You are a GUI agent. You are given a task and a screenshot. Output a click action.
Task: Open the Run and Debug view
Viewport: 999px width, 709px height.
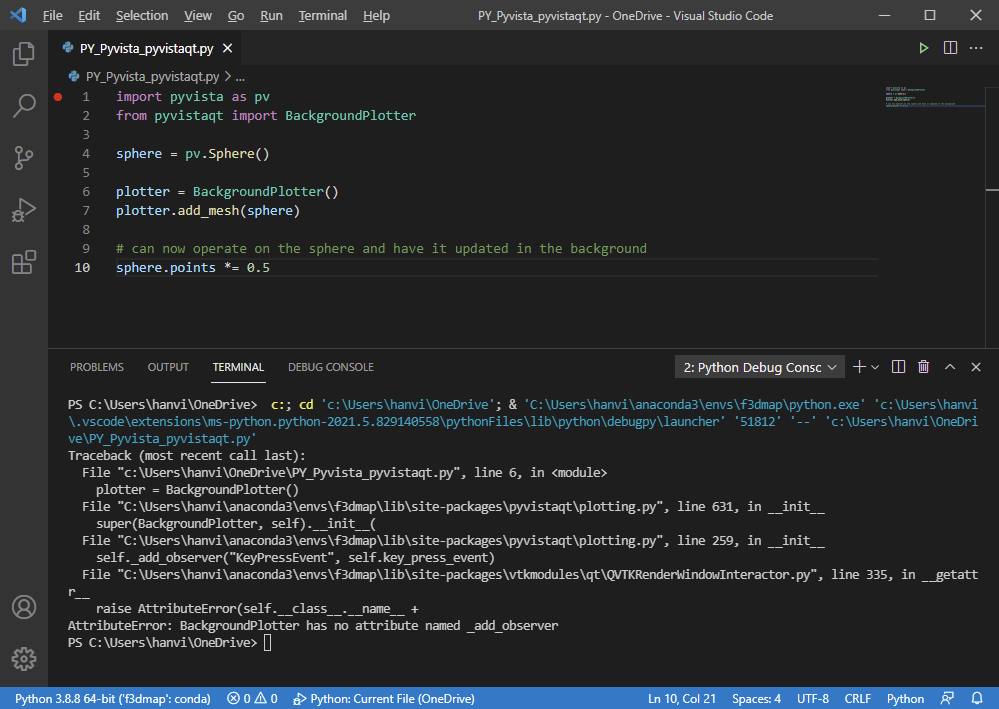coord(23,210)
